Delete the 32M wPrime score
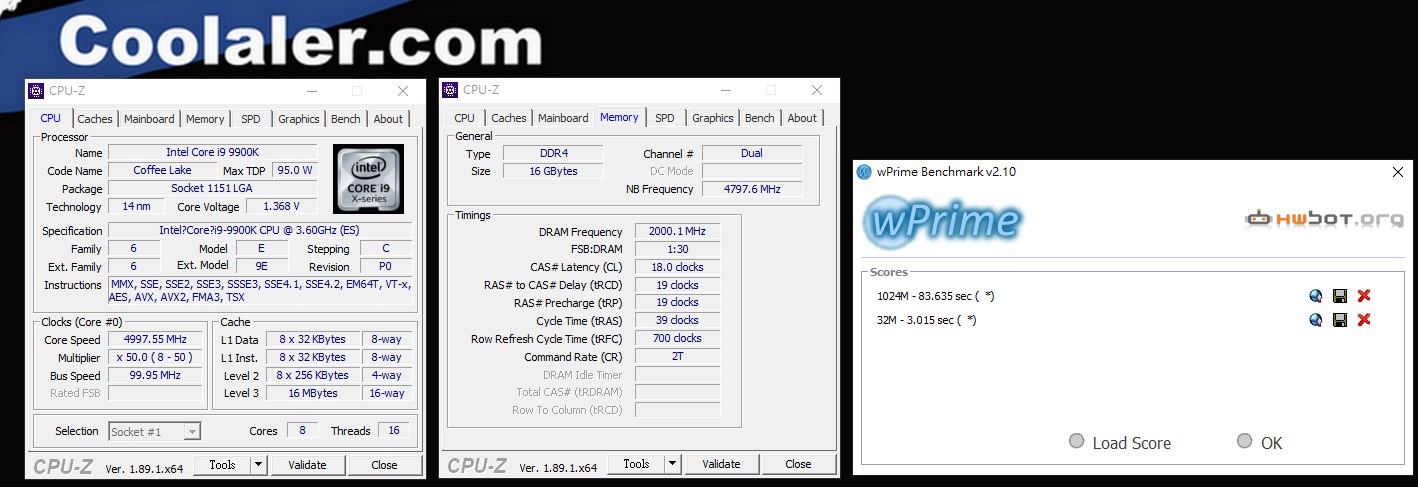The height and width of the screenshot is (487, 1418). (x=1364, y=320)
